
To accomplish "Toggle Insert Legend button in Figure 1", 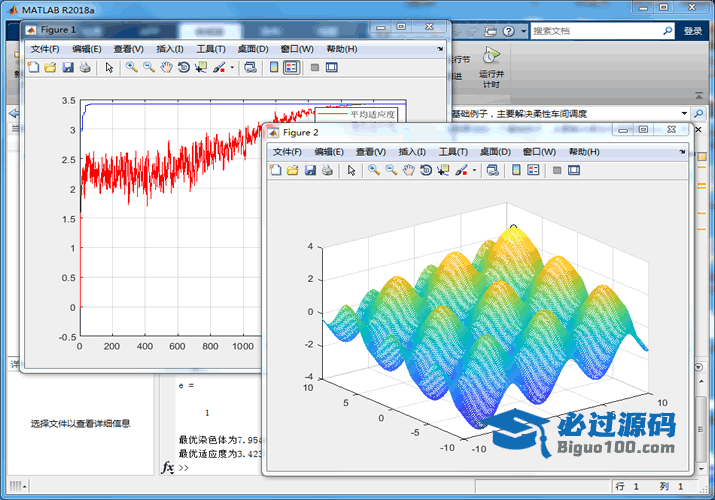I will click(290, 68).
